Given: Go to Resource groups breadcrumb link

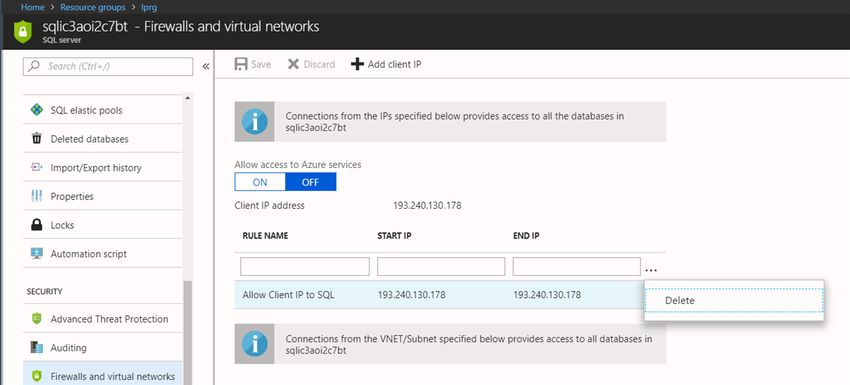Looking at the screenshot, I should [x=93, y=8].
